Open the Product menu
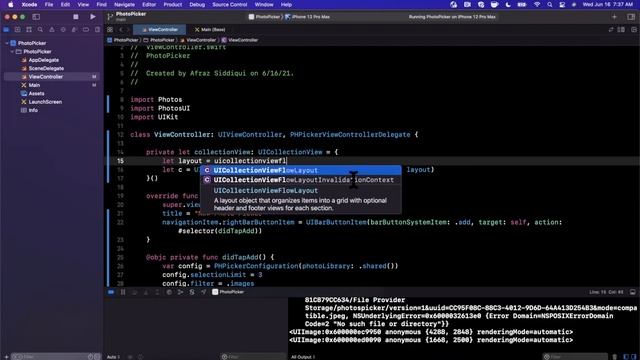 pyautogui.click(x=173, y=4)
